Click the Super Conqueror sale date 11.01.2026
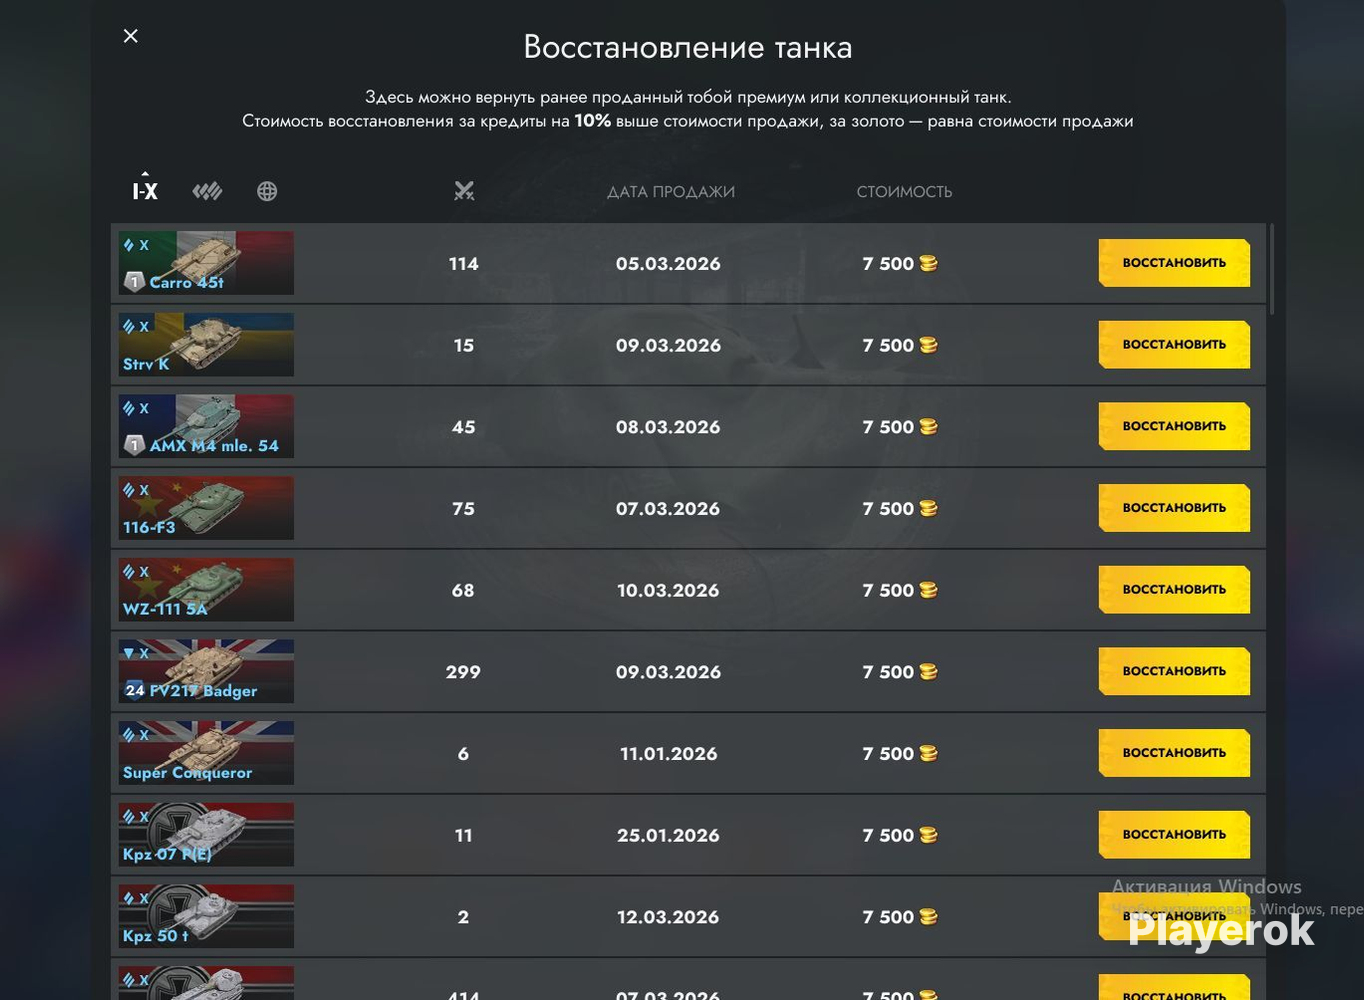Viewport: 1364px width, 1000px height. pyautogui.click(x=668, y=754)
